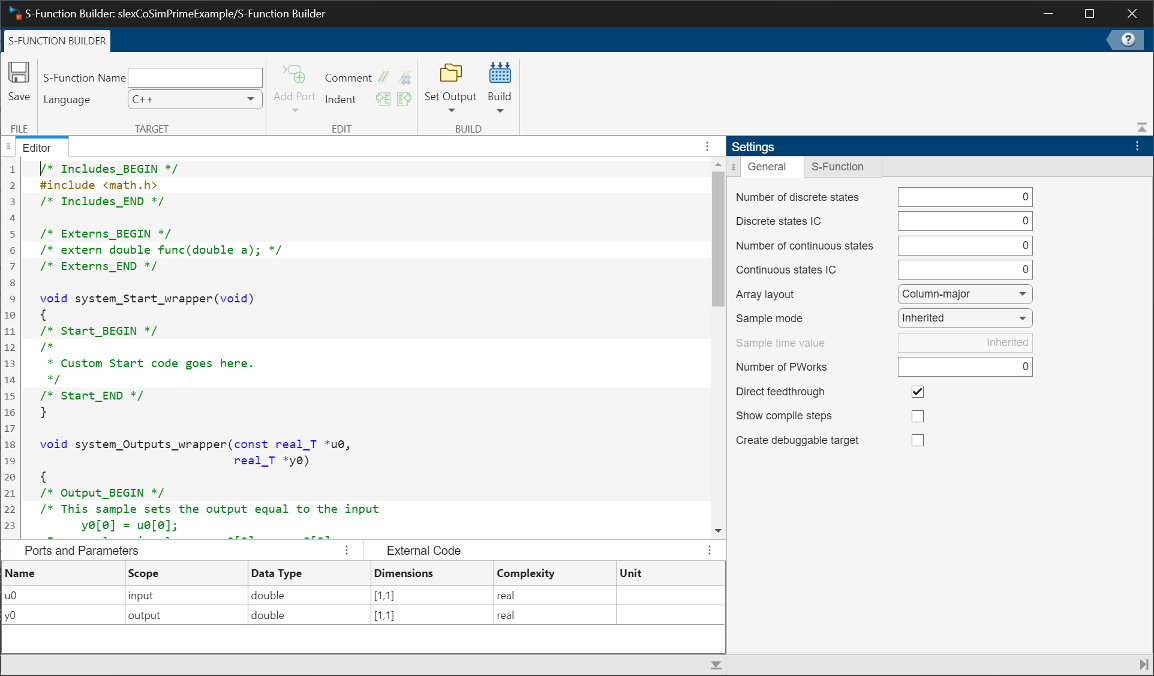The width and height of the screenshot is (1154, 676).
Task: Open the Language dropdown showing C++
Action: click(194, 99)
